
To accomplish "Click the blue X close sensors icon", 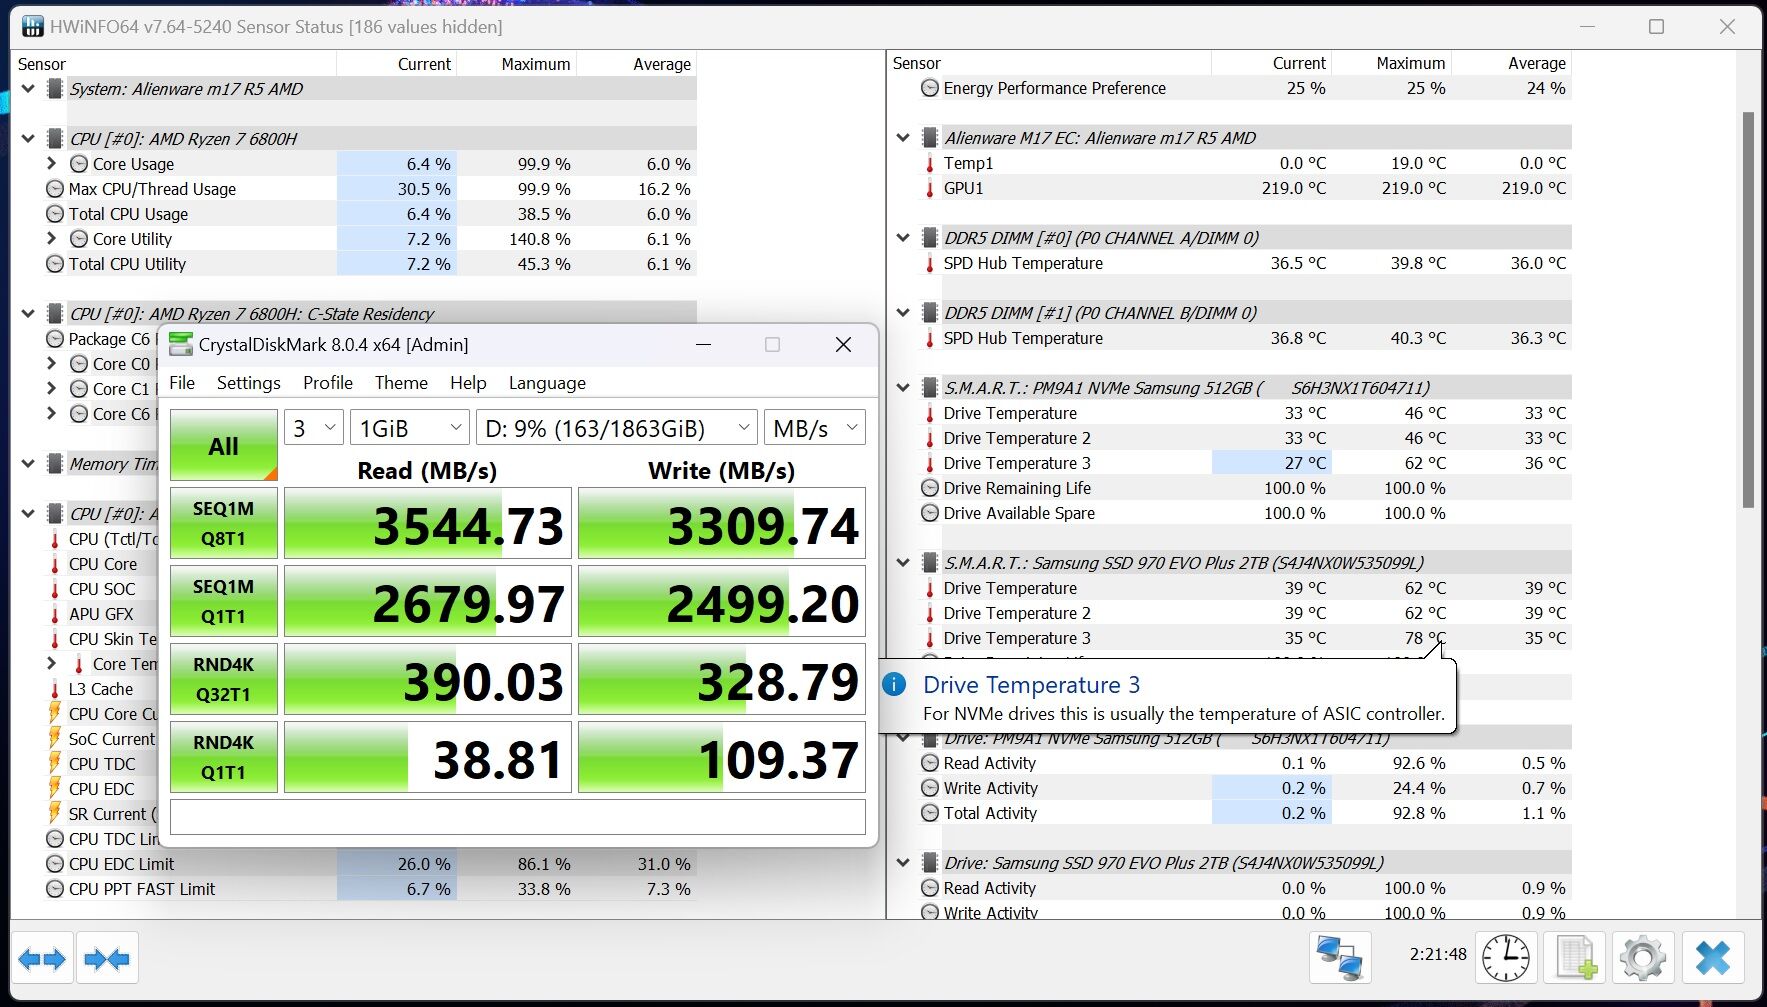I will click(1713, 958).
